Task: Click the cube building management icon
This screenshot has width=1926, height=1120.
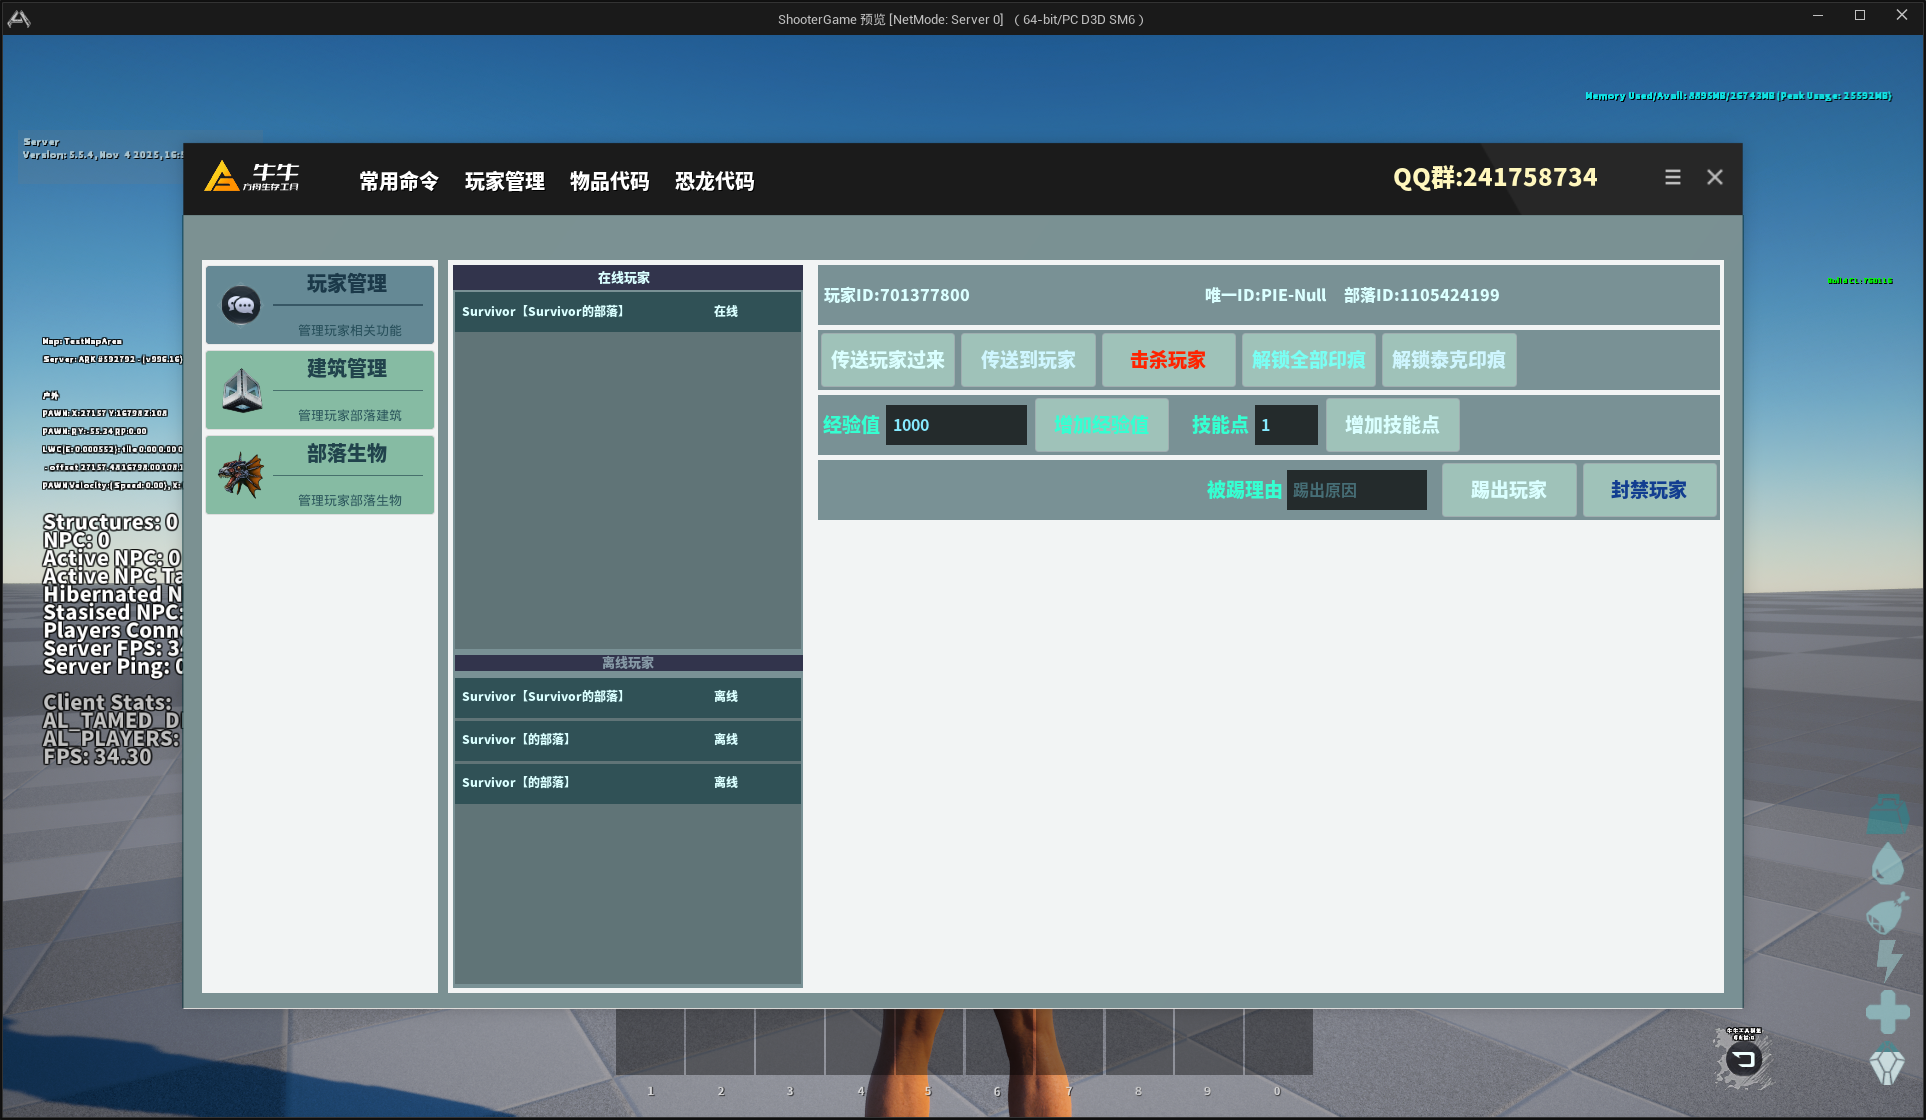Action: coord(241,390)
